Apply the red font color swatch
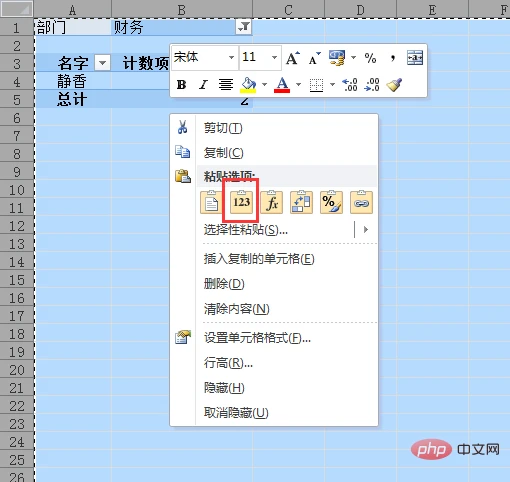510x482 pixels. 282,85
